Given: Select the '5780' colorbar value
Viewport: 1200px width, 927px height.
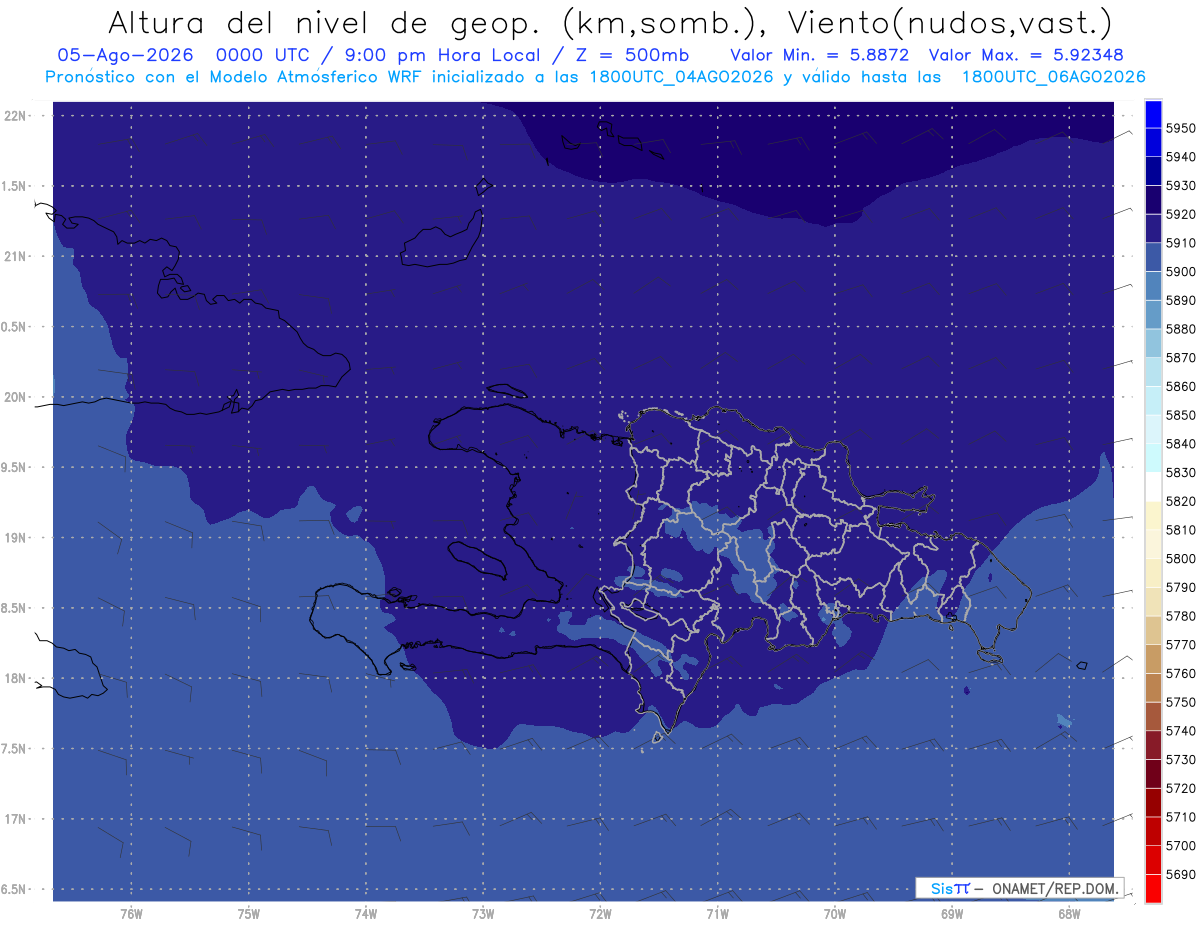Looking at the screenshot, I should coord(1180,616).
